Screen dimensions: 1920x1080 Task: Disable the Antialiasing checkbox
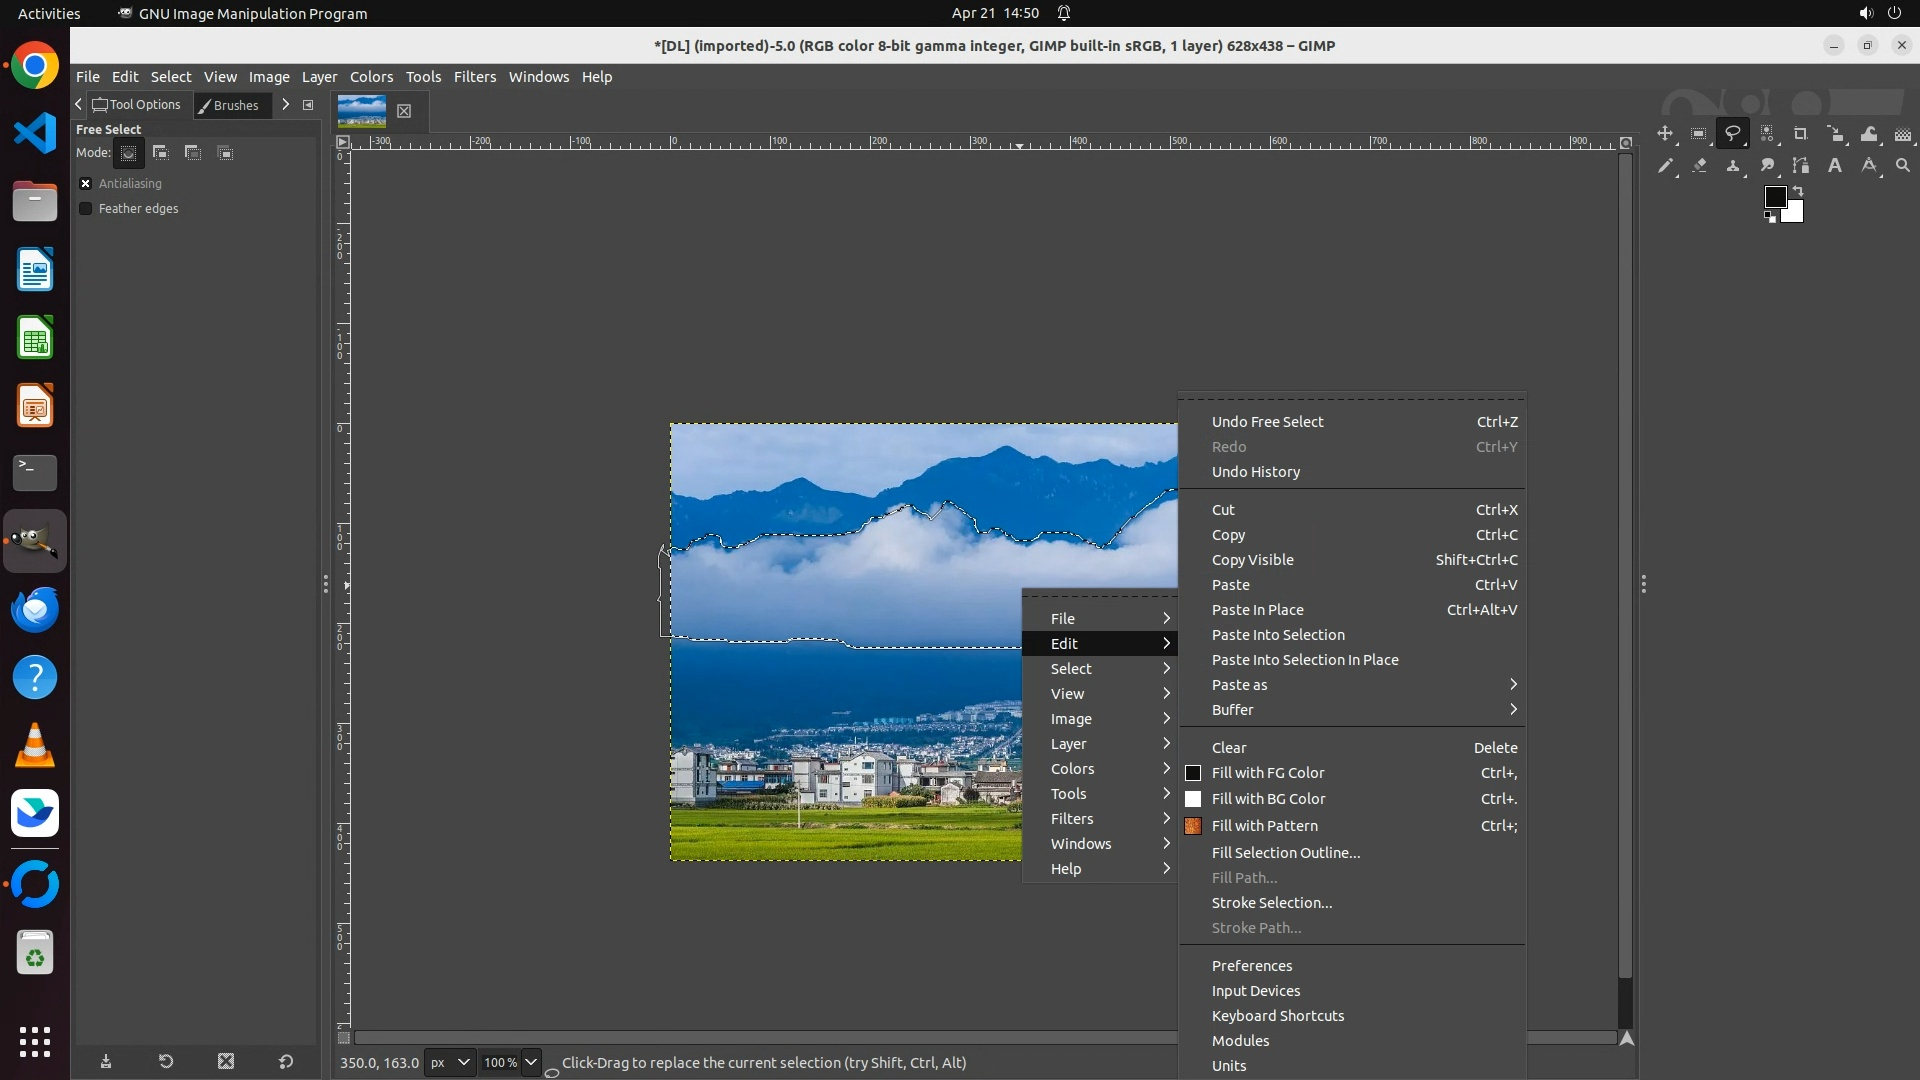[x=86, y=184]
